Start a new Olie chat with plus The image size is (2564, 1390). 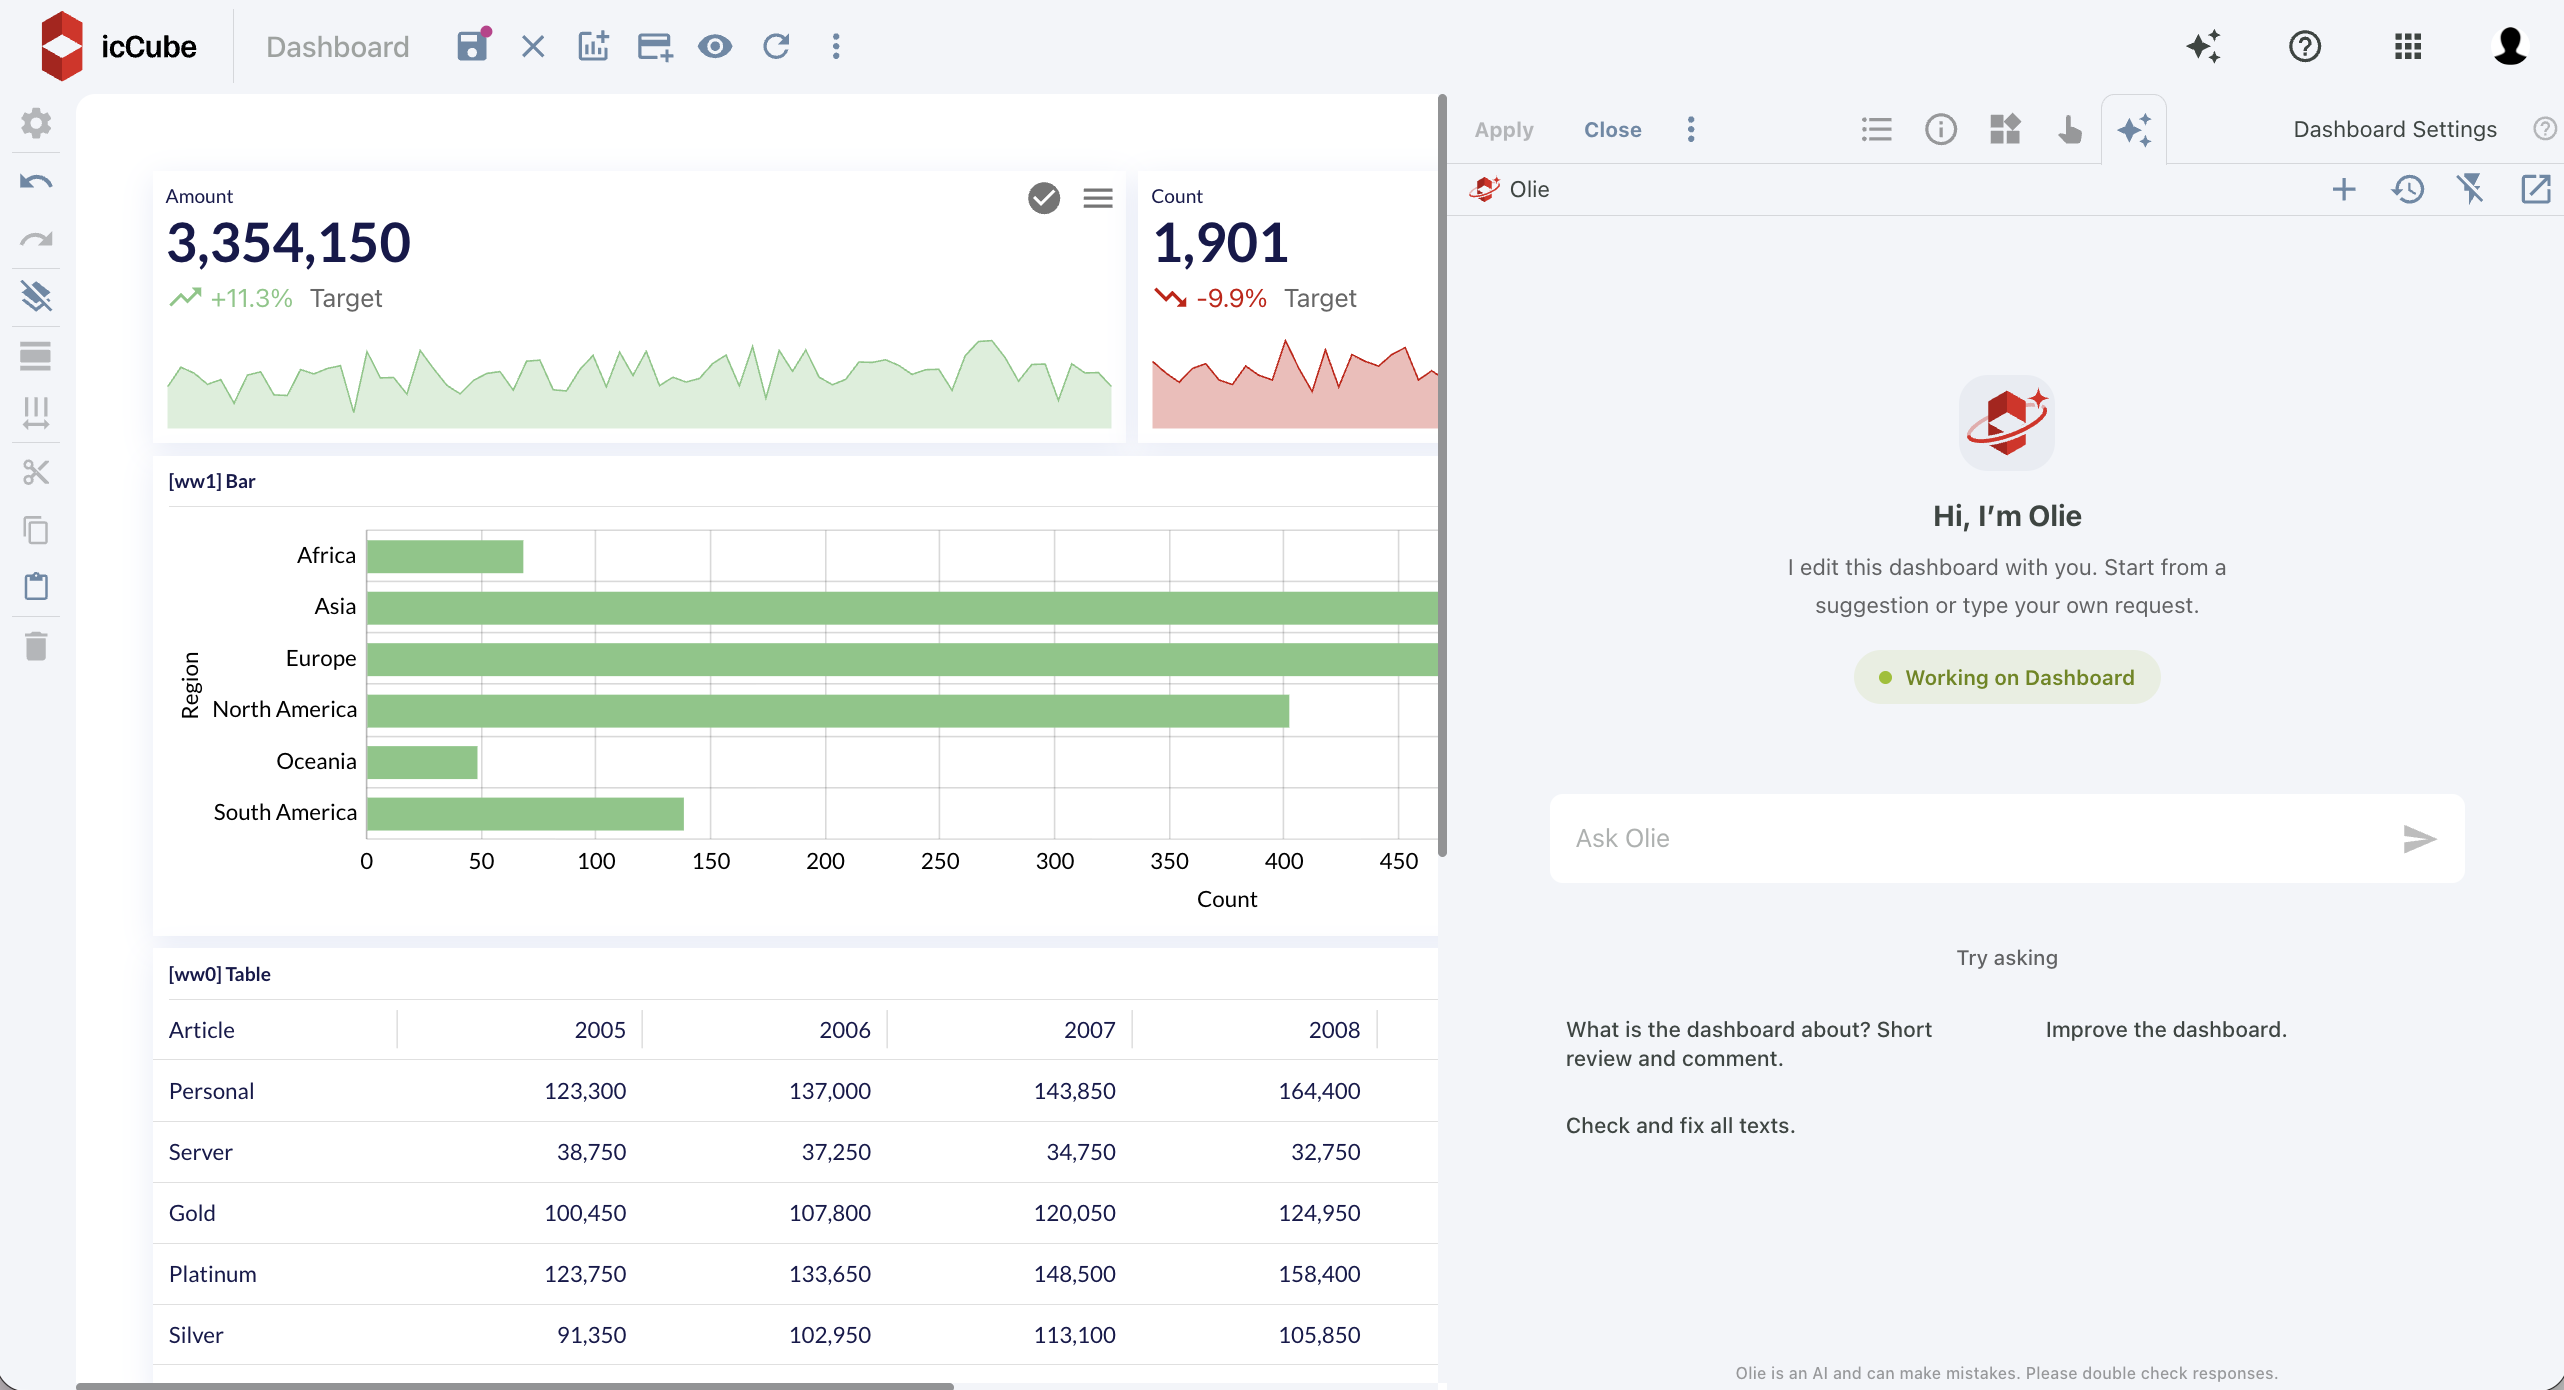(x=2344, y=189)
